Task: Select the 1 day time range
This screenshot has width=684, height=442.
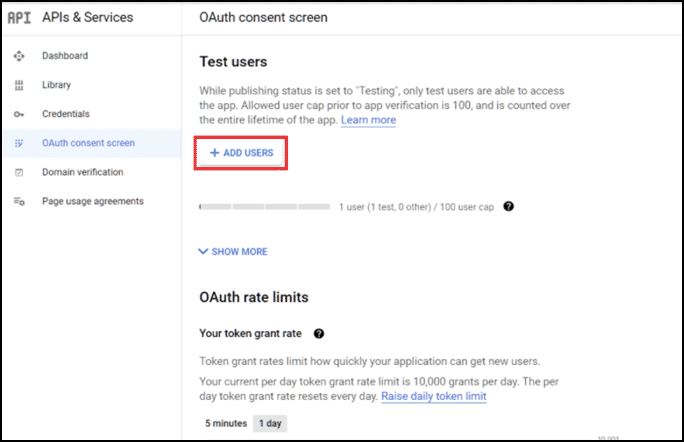Action: [270, 423]
